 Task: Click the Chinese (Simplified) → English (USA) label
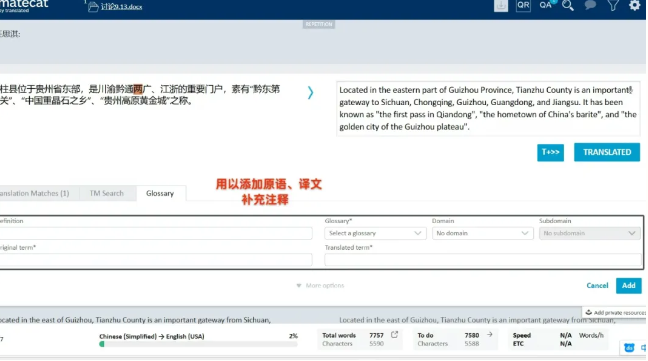[x=152, y=336]
